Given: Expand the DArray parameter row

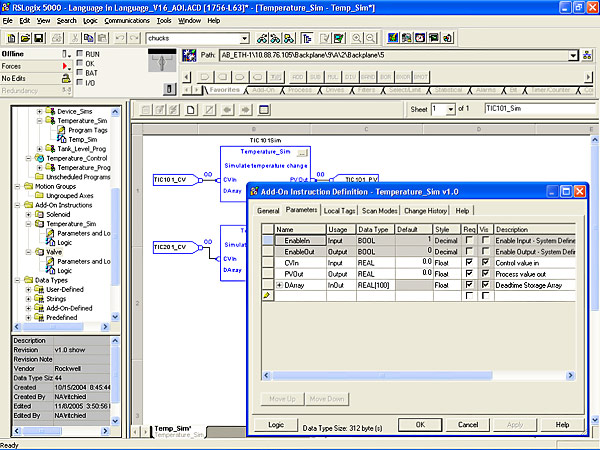Looking at the screenshot, I should (x=279, y=285).
